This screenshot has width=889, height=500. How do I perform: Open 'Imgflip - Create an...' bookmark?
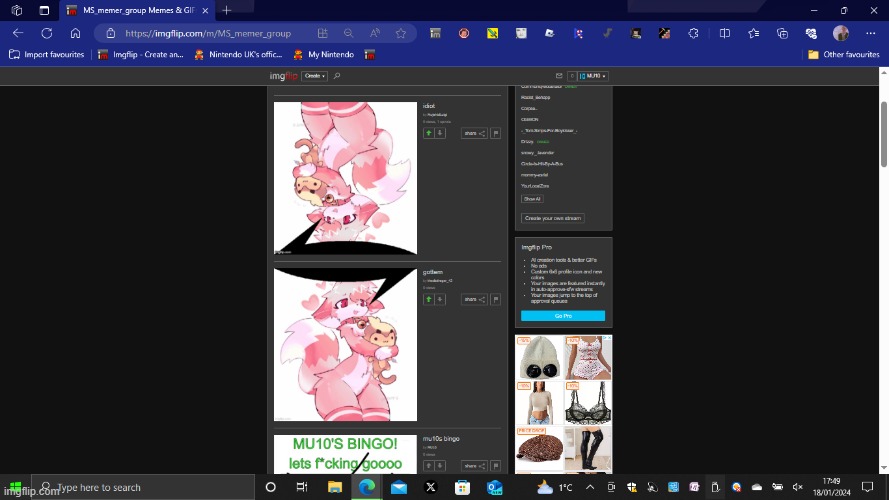141,54
